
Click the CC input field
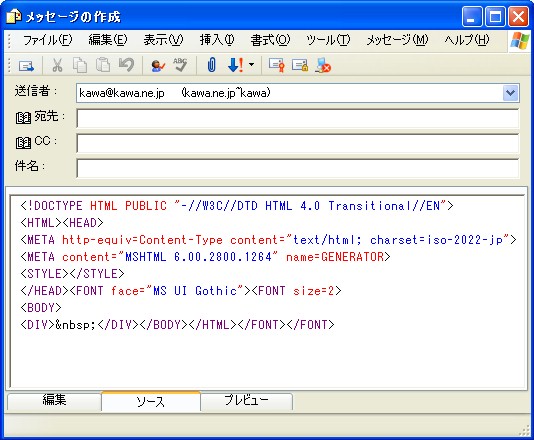(298, 143)
